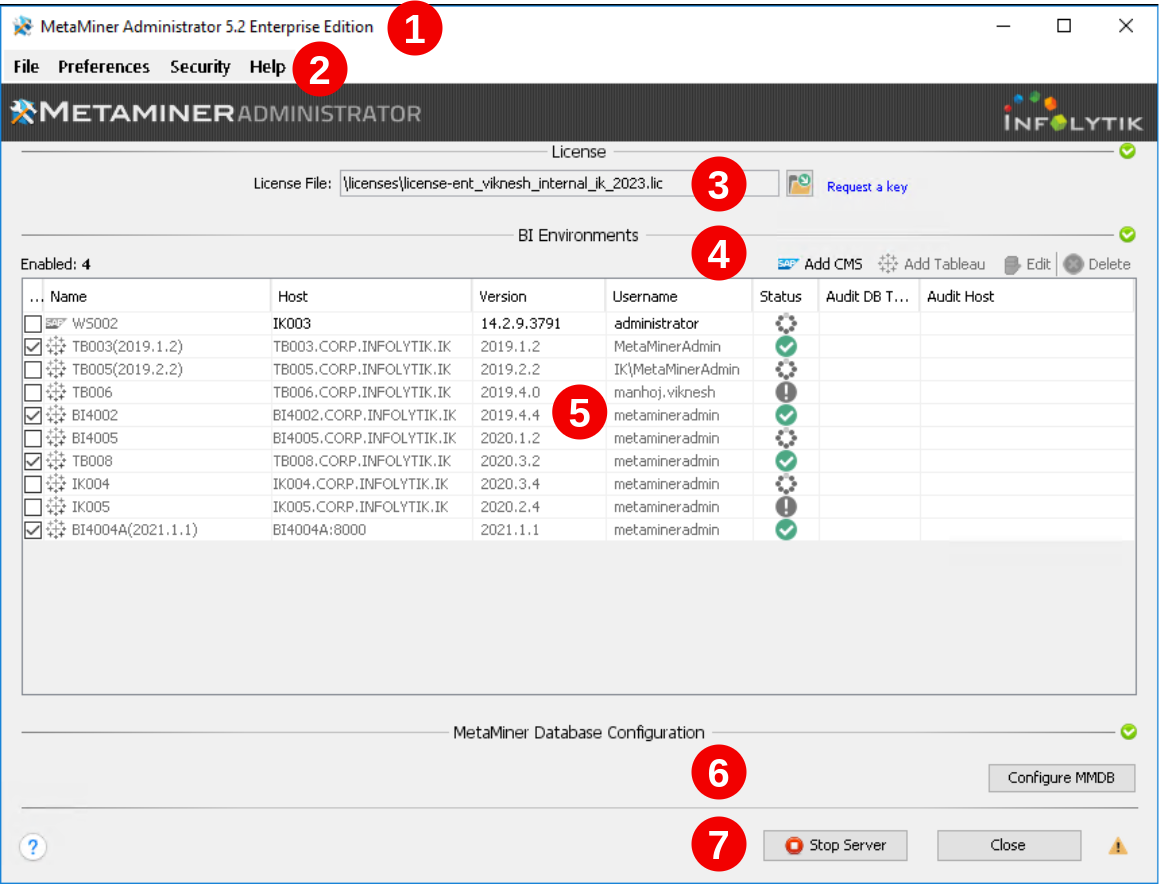Uncheck the BI4002 environment checkbox
Screen dimensions: 1160x885
point(33,415)
